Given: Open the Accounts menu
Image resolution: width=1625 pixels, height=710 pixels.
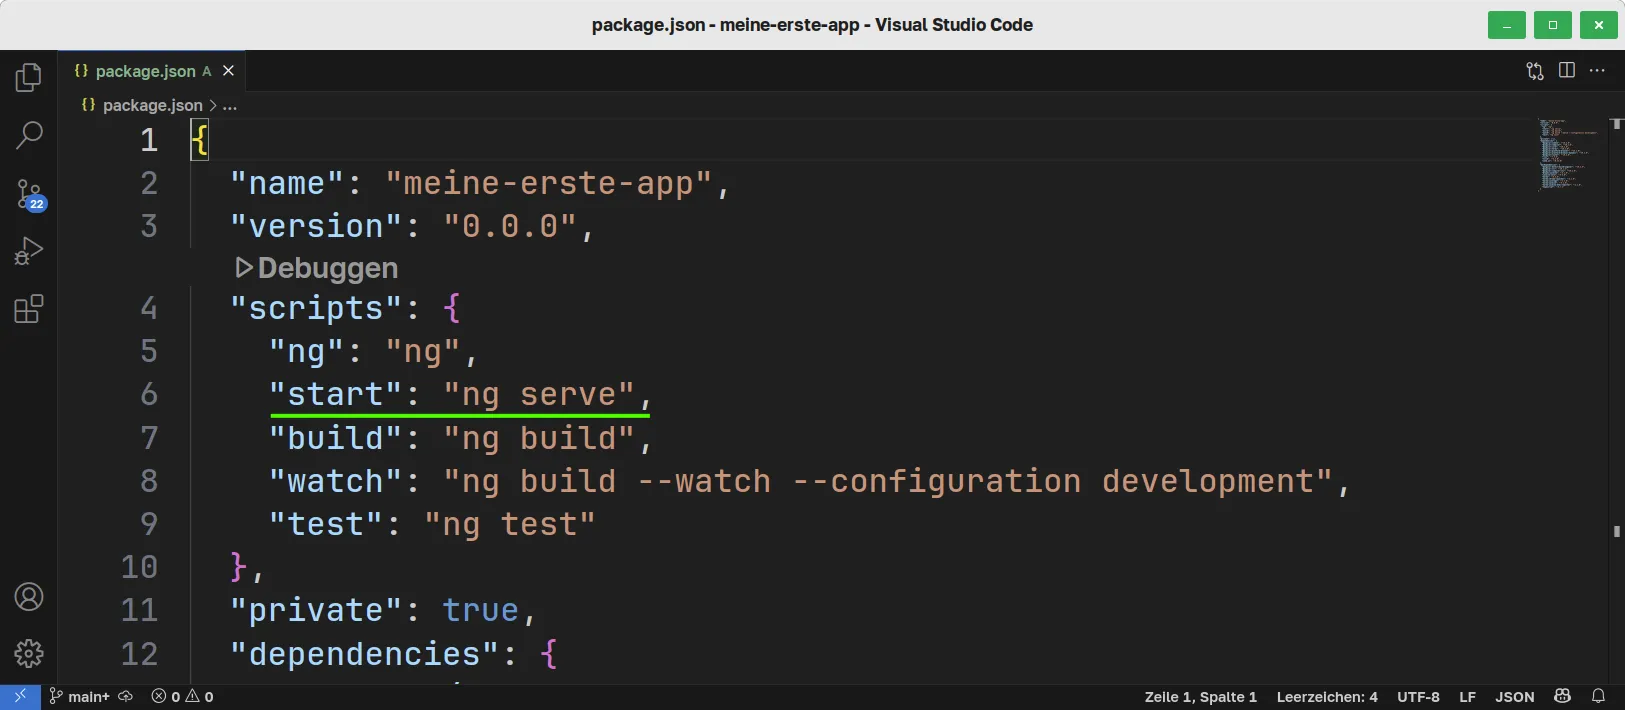Looking at the screenshot, I should click(29, 597).
